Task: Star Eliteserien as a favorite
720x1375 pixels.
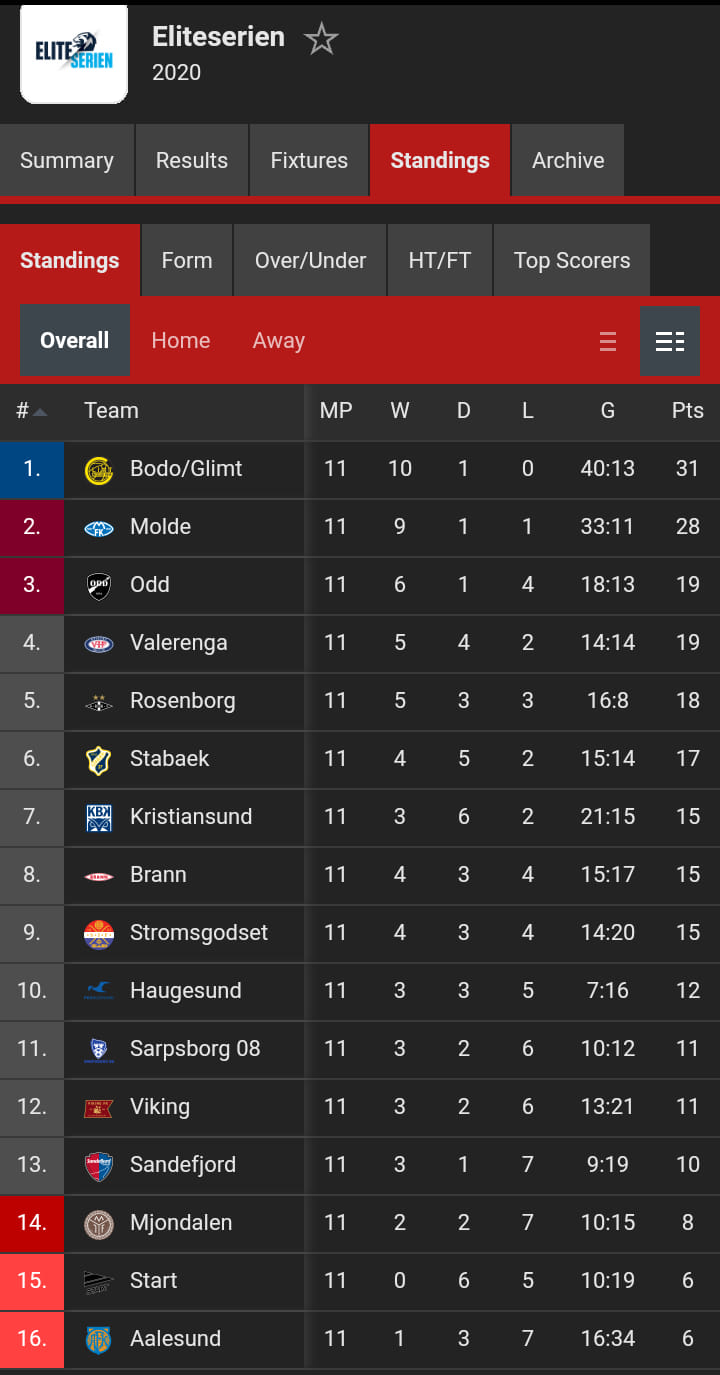Action: [321, 39]
